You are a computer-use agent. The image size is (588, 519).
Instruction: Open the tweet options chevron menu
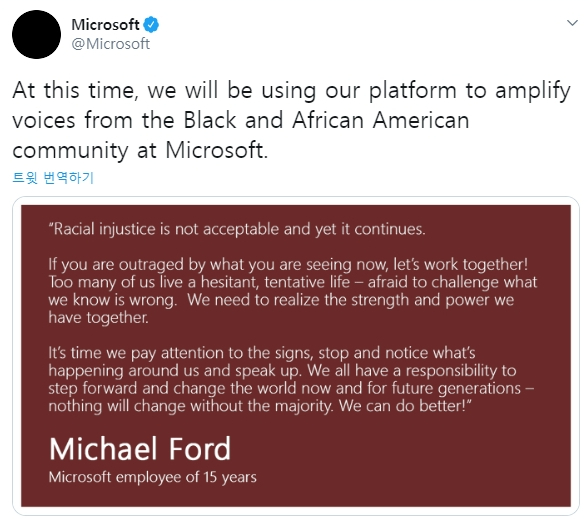click(572, 23)
